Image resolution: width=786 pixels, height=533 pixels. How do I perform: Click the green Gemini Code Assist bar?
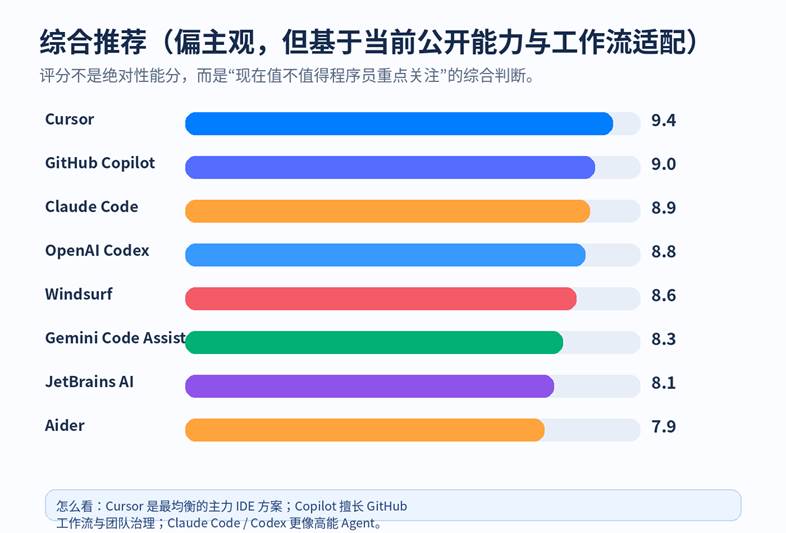374,342
